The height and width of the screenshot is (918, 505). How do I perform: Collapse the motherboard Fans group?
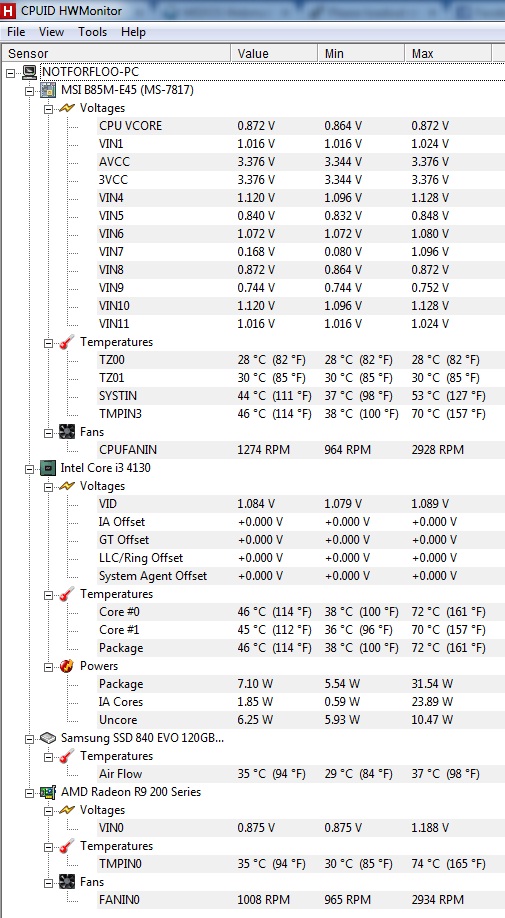point(49,433)
